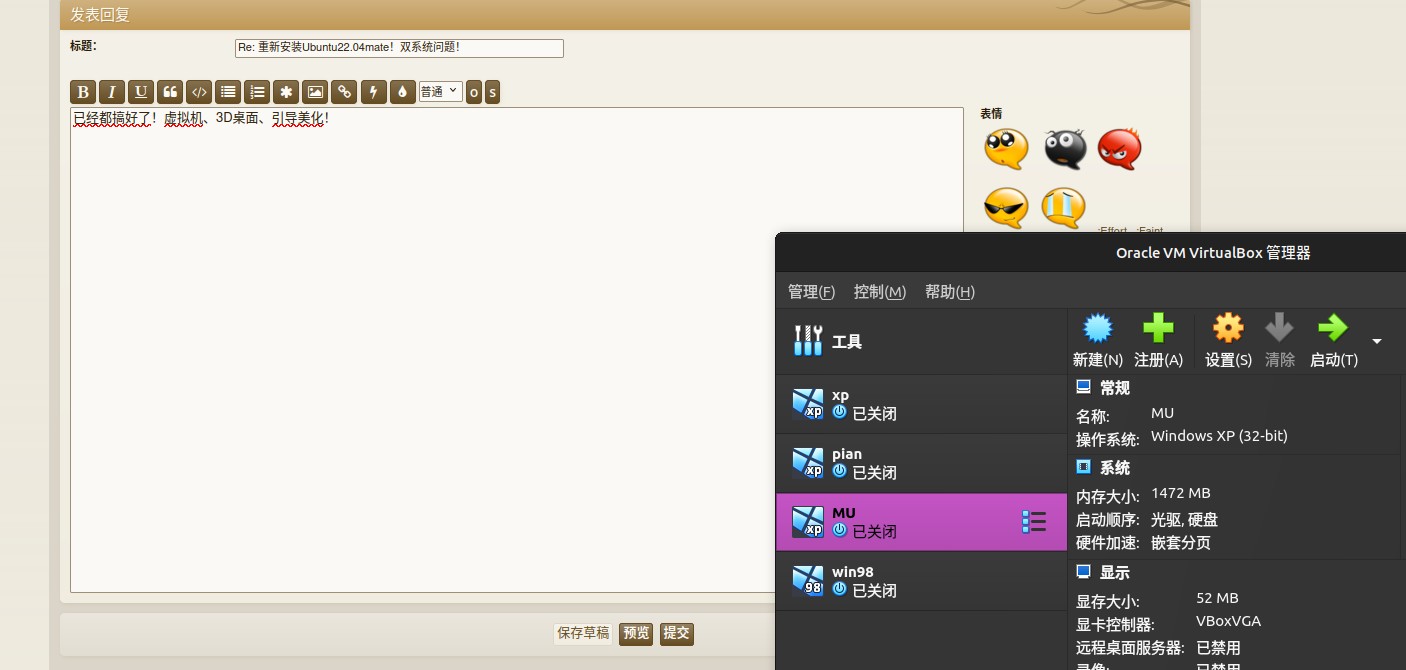
Task: Open the font color droplet button
Action: click(402, 92)
